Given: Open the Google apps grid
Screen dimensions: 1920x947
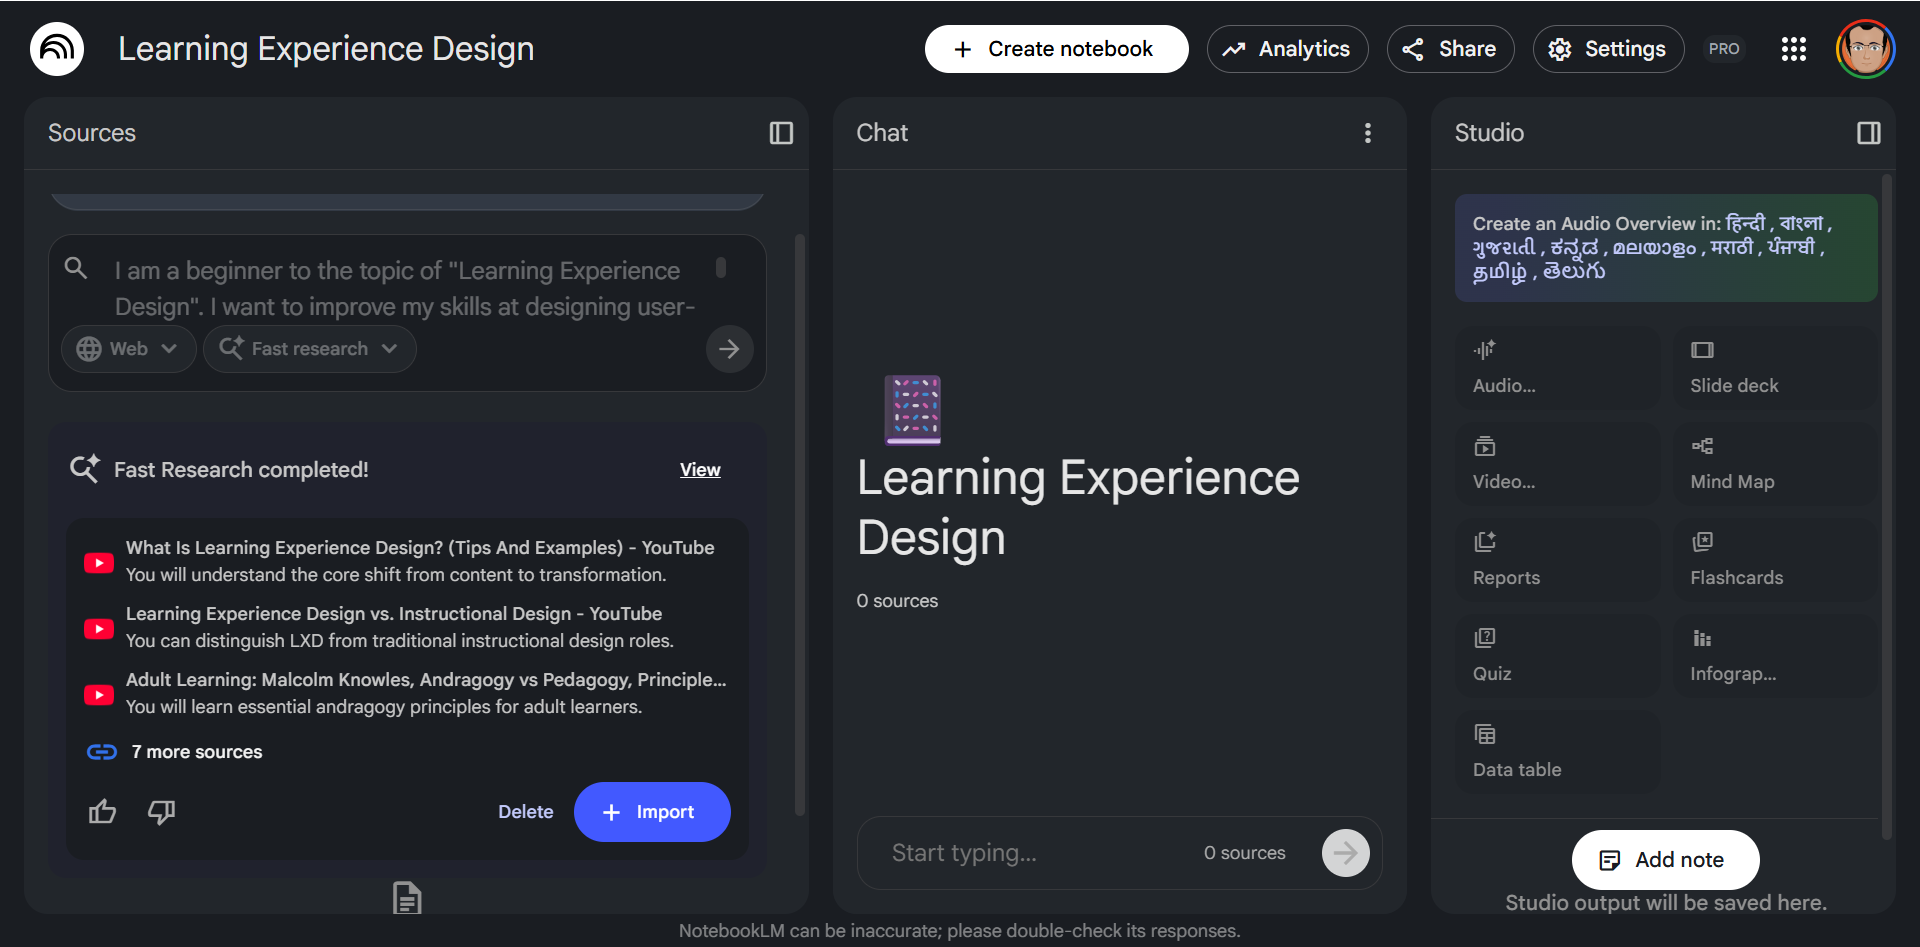Looking at the screenshot, I should coord(1793,49).
